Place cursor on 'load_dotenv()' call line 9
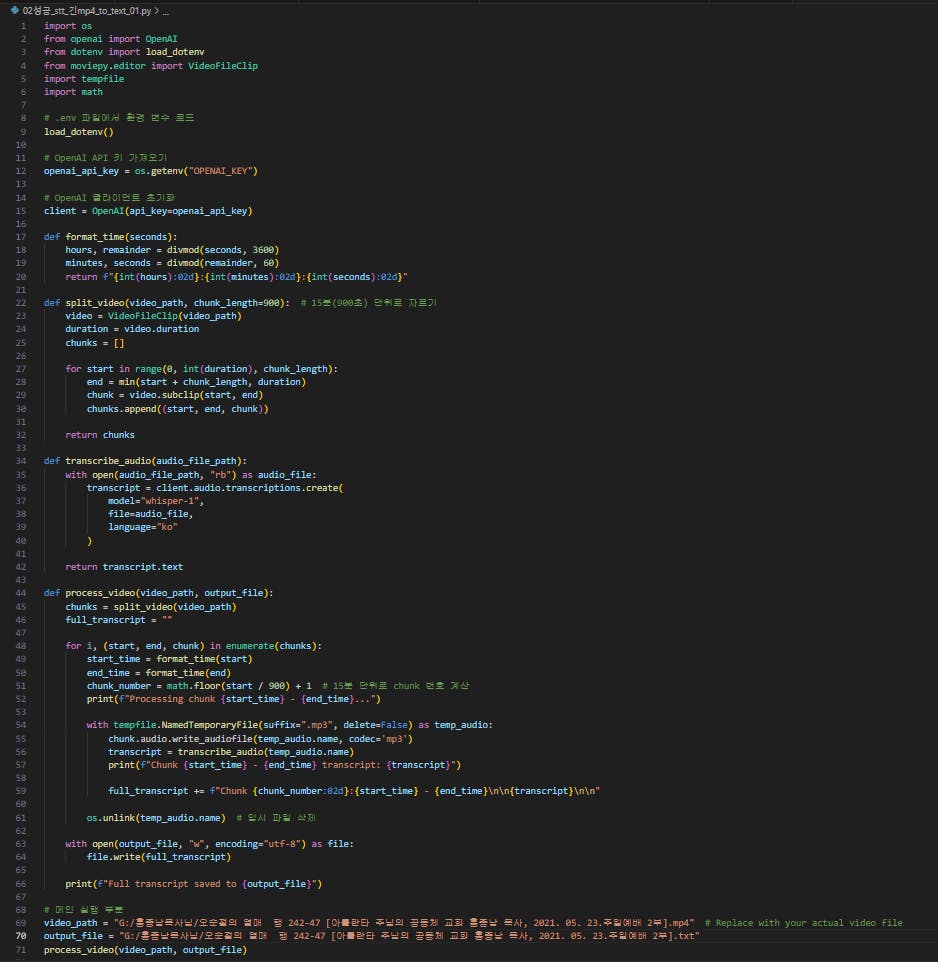The height and width of the screenshot is (962, 938). (x=79, y=131)
